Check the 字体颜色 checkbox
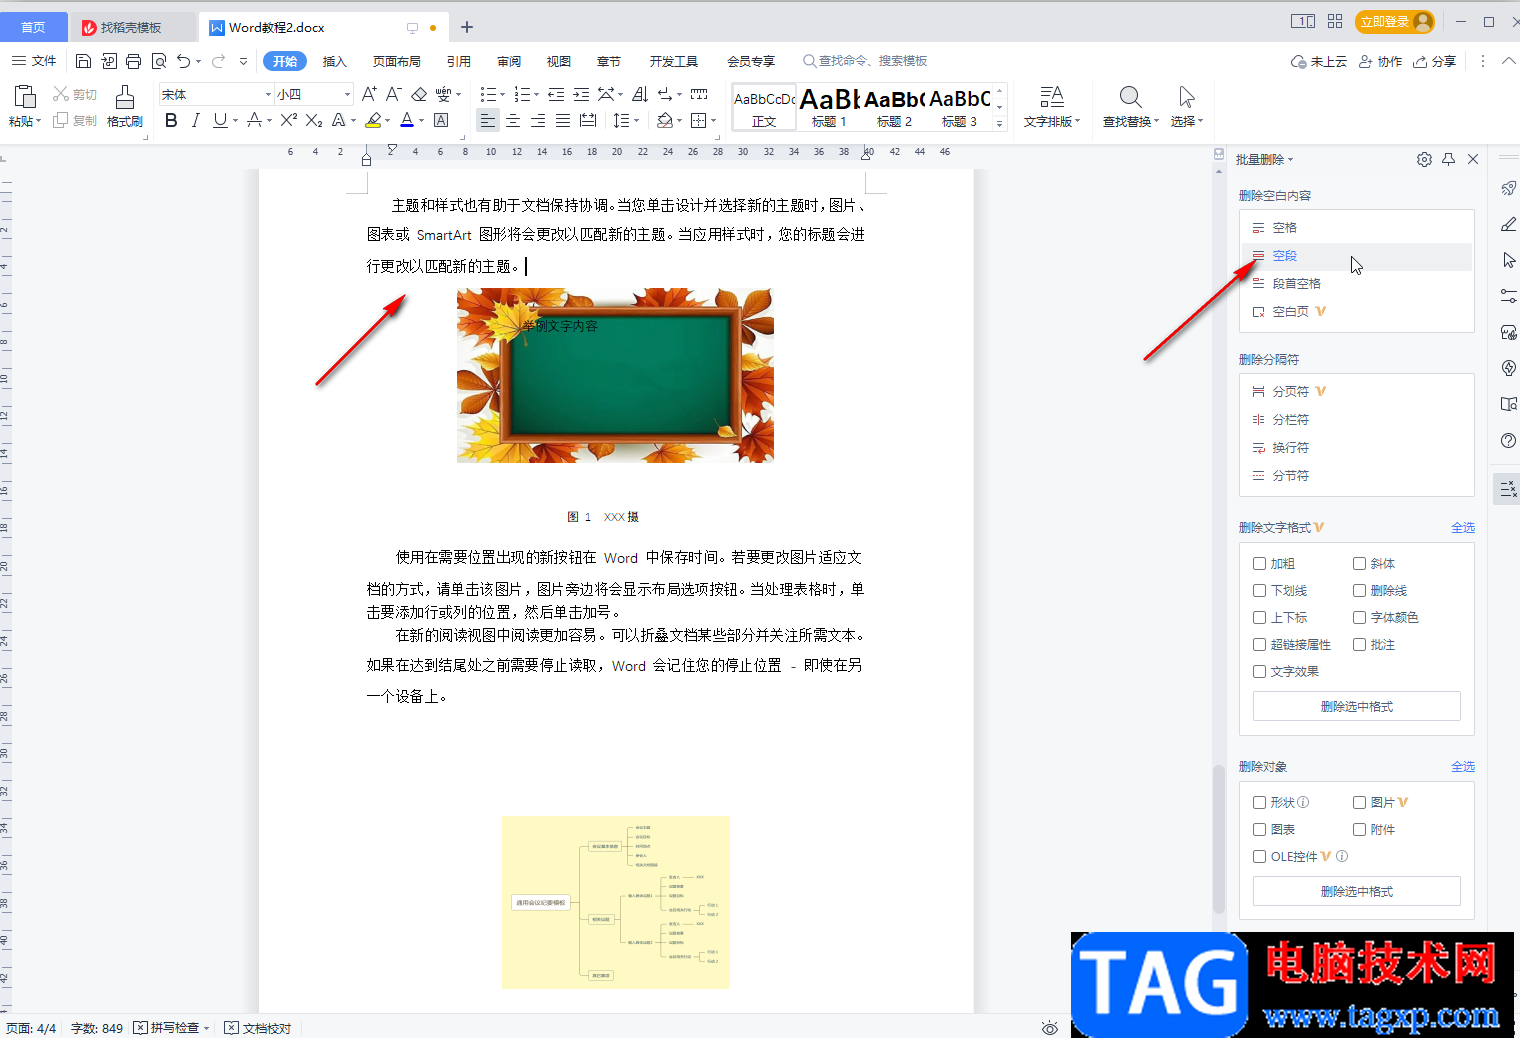Image resolution: width=1520 pixels, height=1038 pixels. point(1360,618)
